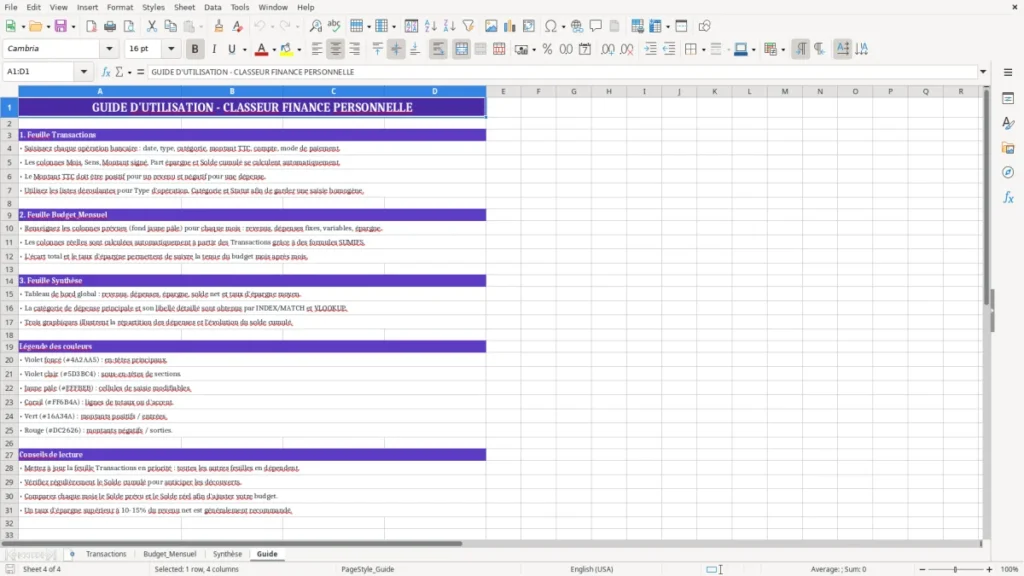Insert a chart

[x=510, y=26]
